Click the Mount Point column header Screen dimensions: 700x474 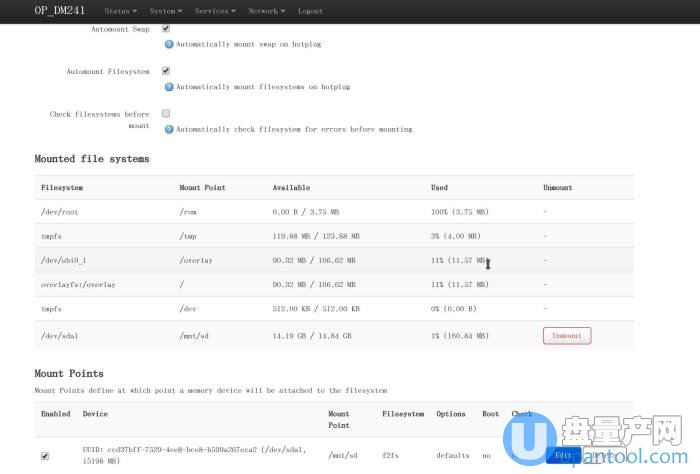[202, 188]
